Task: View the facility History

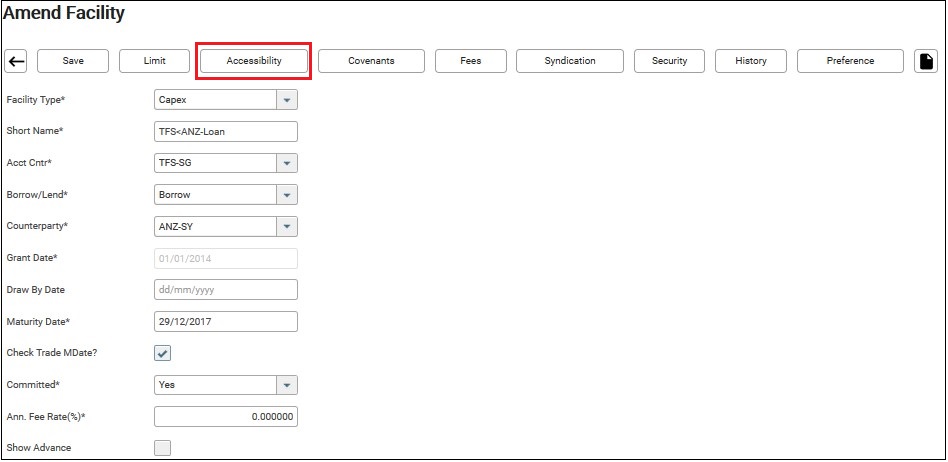Action: tap(750, 61)
